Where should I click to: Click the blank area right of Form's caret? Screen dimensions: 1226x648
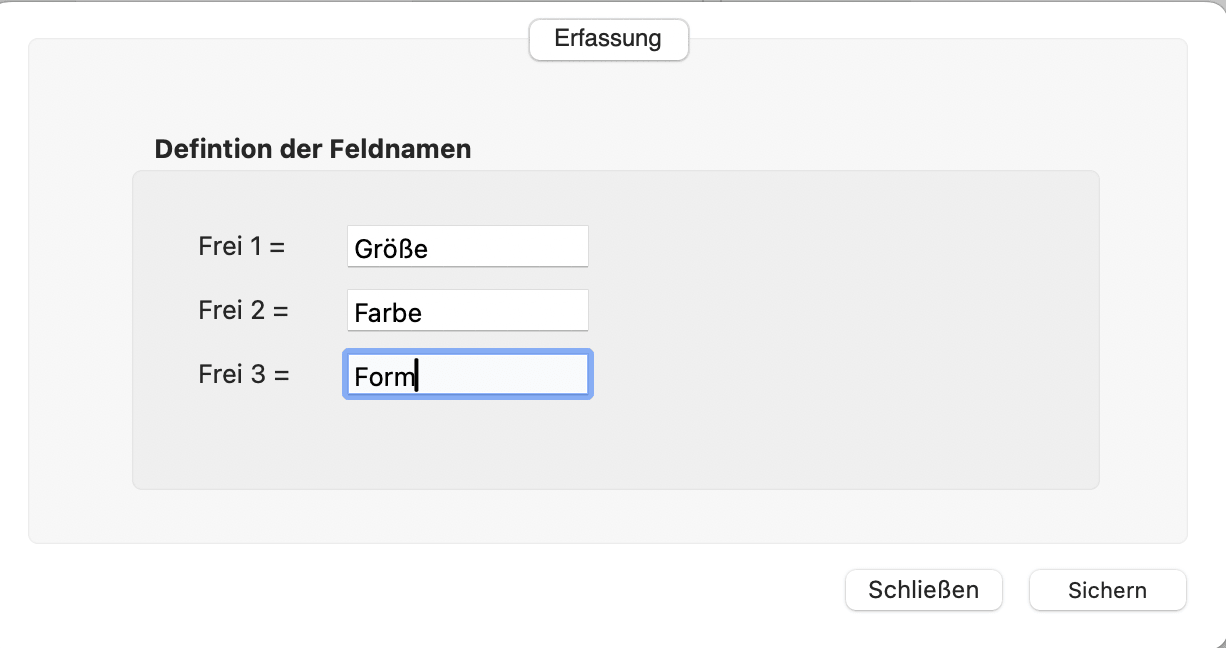coord(503,375)
